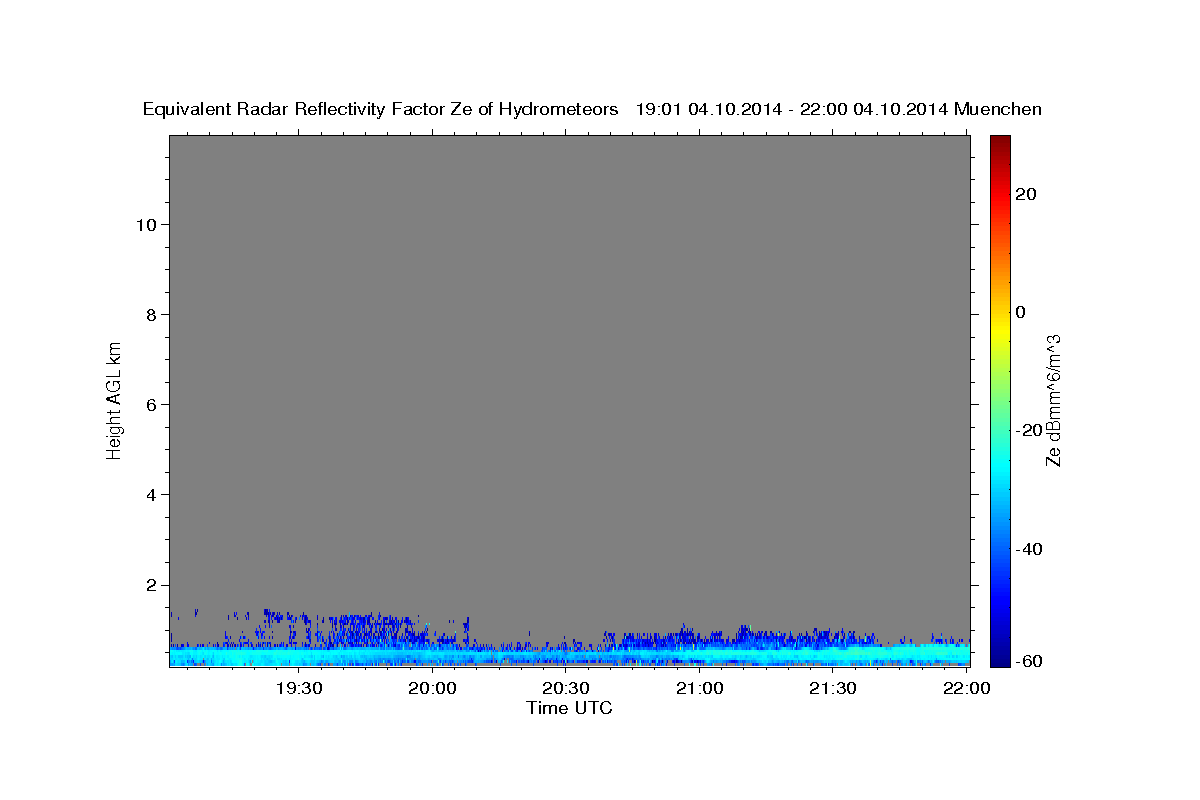Viewport: 1200px width, 800px height.
Task: Click the height tick label 4
Action: click(152, 494)
